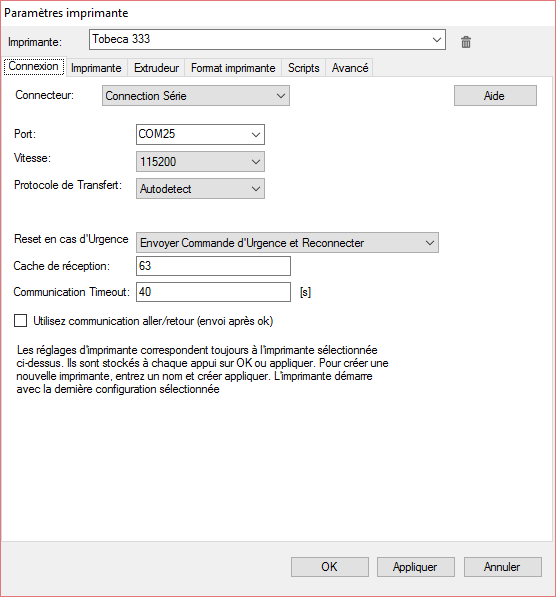Screen dimensions: 556x597
Task: Click the Aide button
Action: tap(495, 96)
